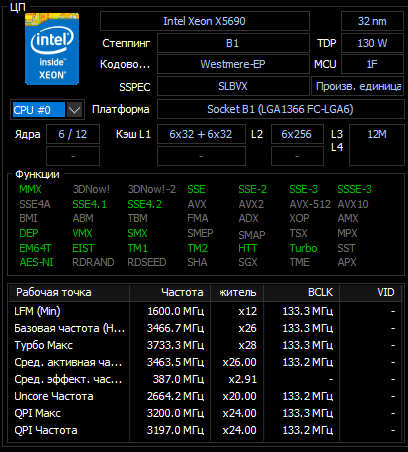Click the RDRAND feature flag
Viewport: 408px width, 452px height.
(93, 262)
